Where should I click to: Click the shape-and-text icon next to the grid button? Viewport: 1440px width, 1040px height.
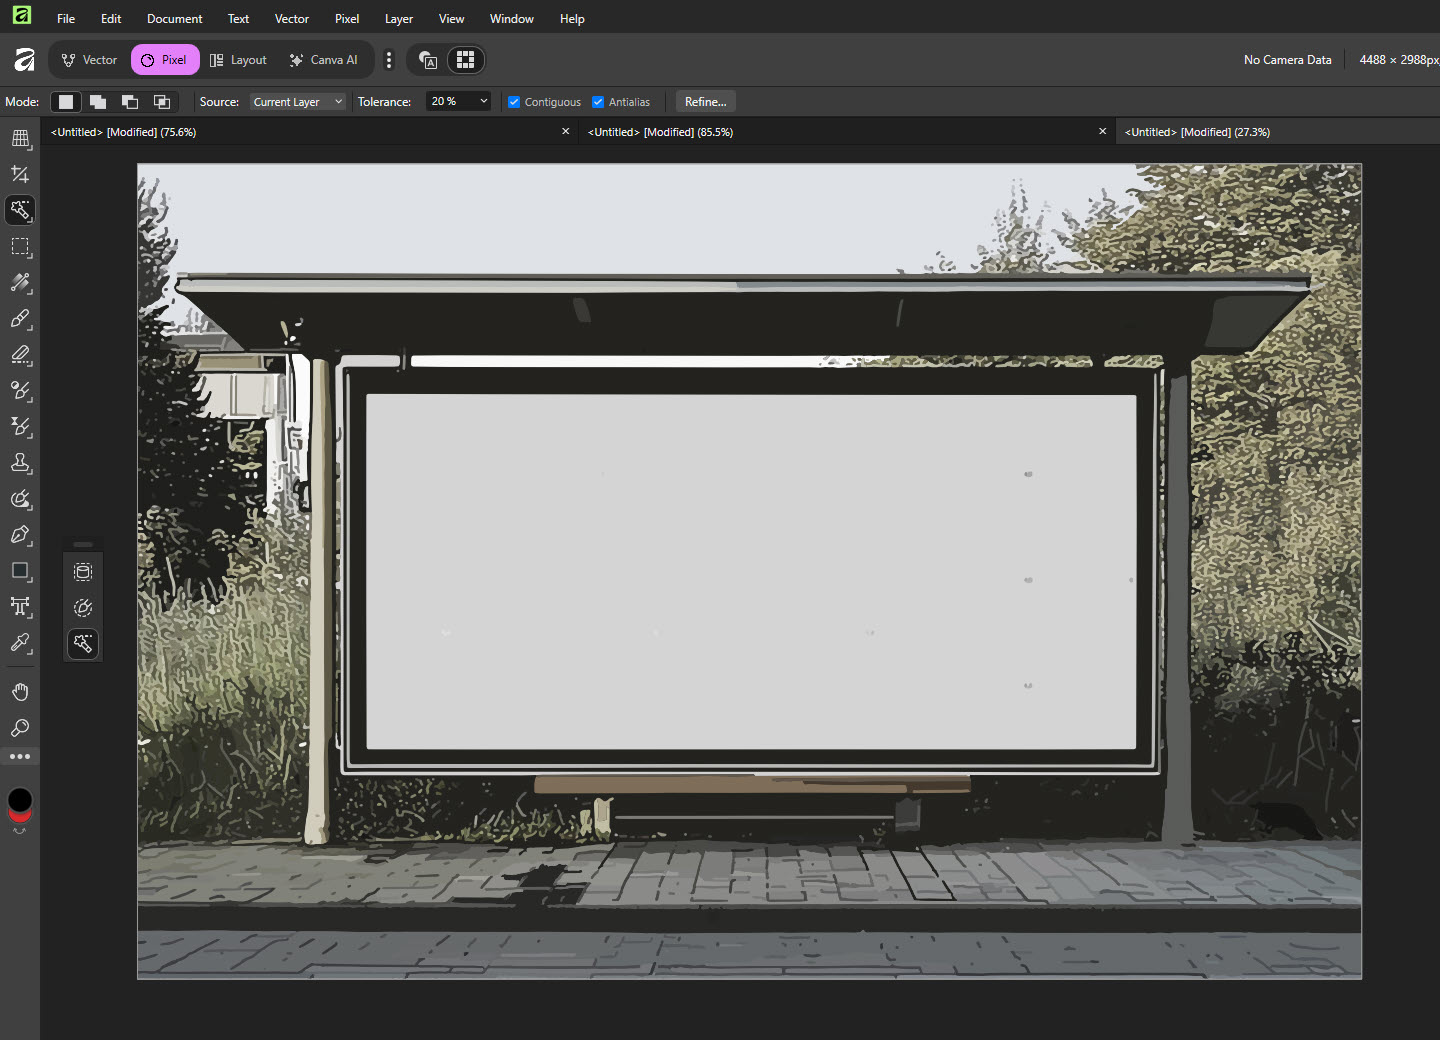tap(428, 60)
